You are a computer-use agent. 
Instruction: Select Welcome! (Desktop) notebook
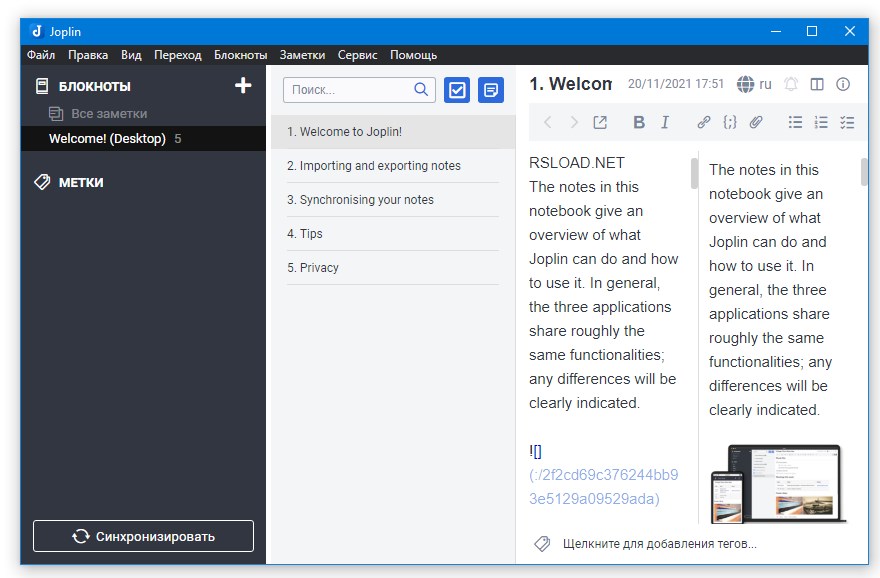click(143, 139)
